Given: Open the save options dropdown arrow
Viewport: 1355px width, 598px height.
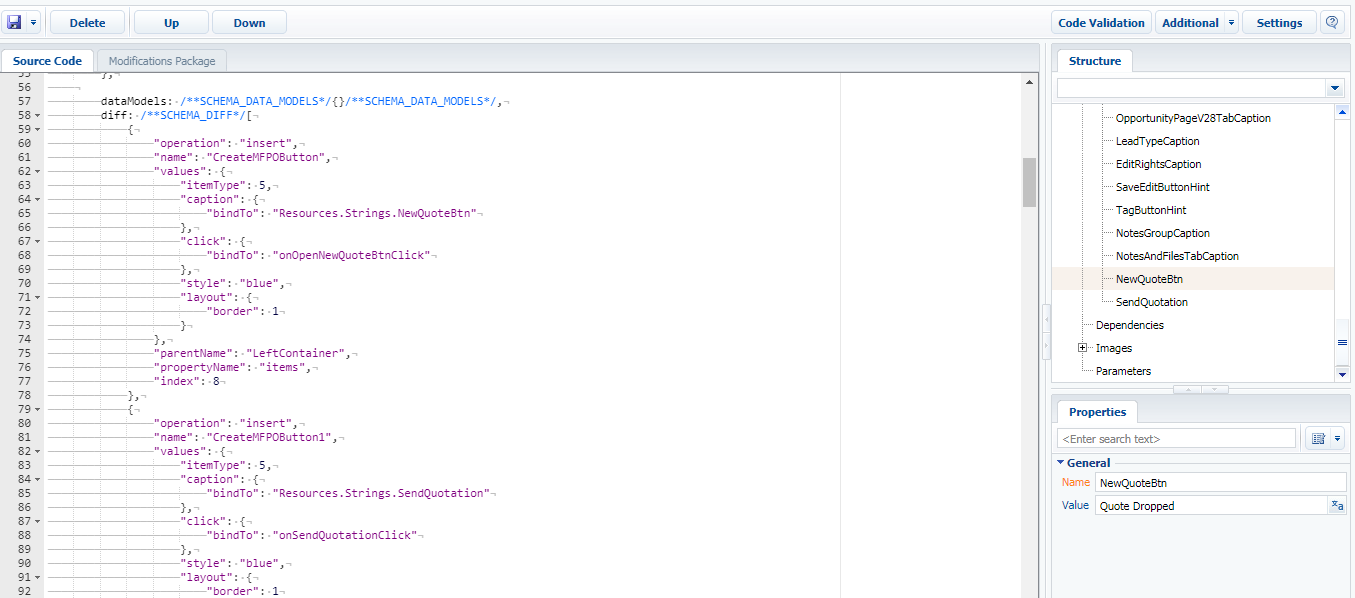Looking at the screenshot, I should coord(33,22).
